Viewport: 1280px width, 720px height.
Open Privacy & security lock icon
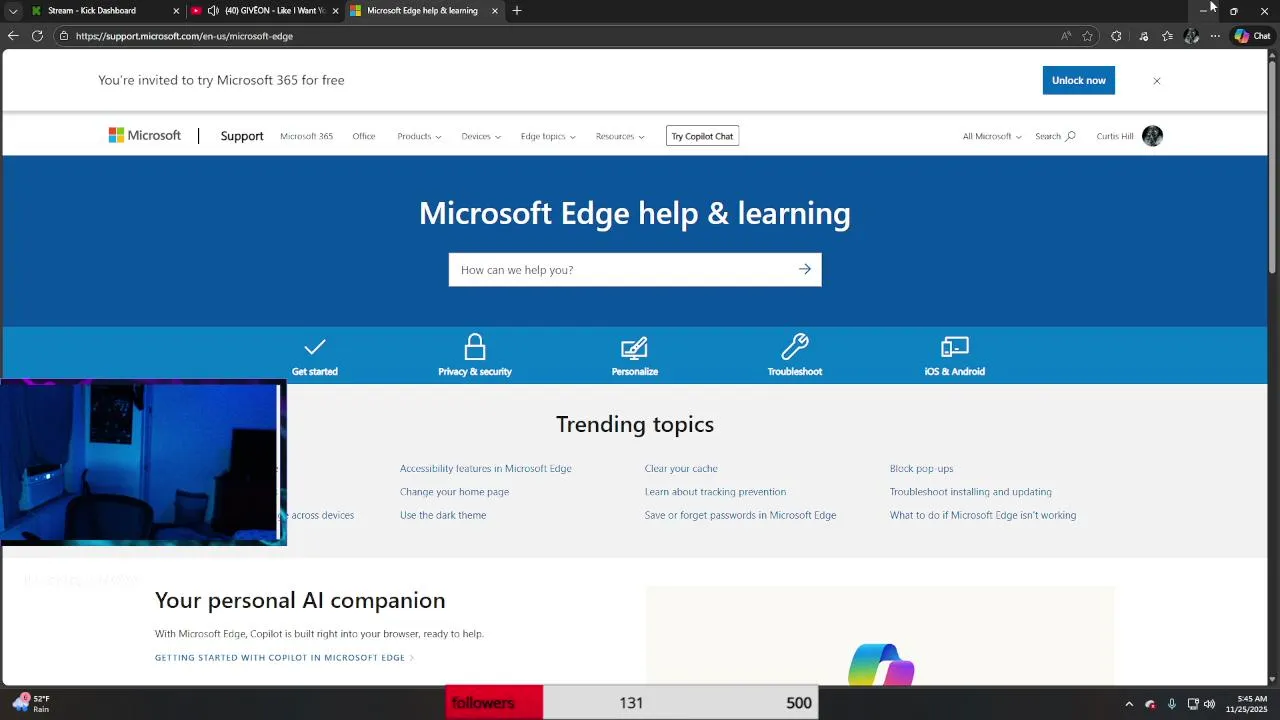tap(475, 347)
